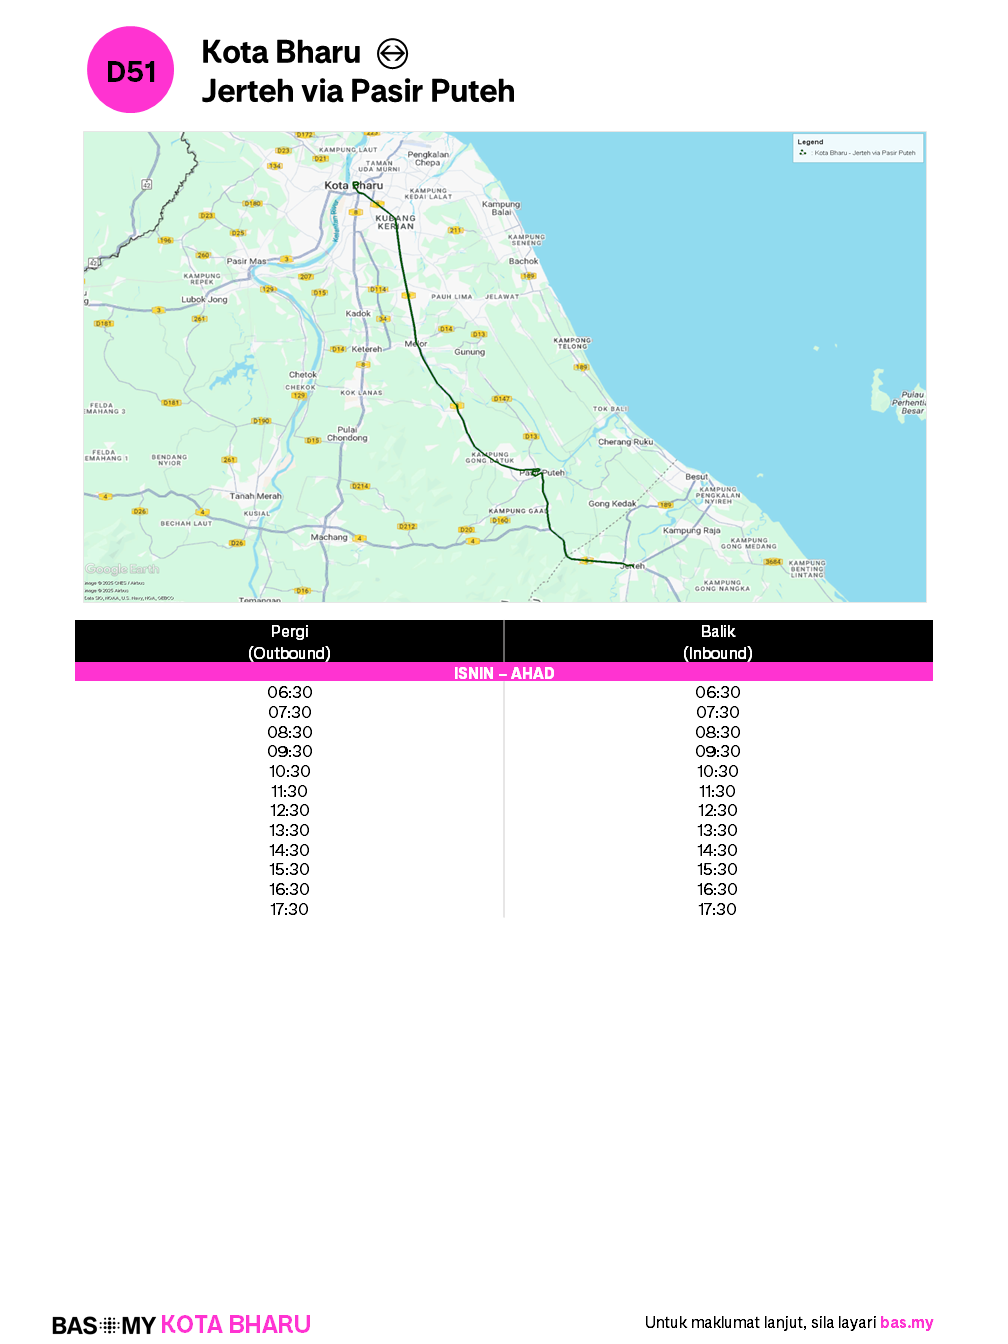This screenshot has height=1344, width=1008.
Task: Click the D214 road marker on the map
Action: click(360, 486)
